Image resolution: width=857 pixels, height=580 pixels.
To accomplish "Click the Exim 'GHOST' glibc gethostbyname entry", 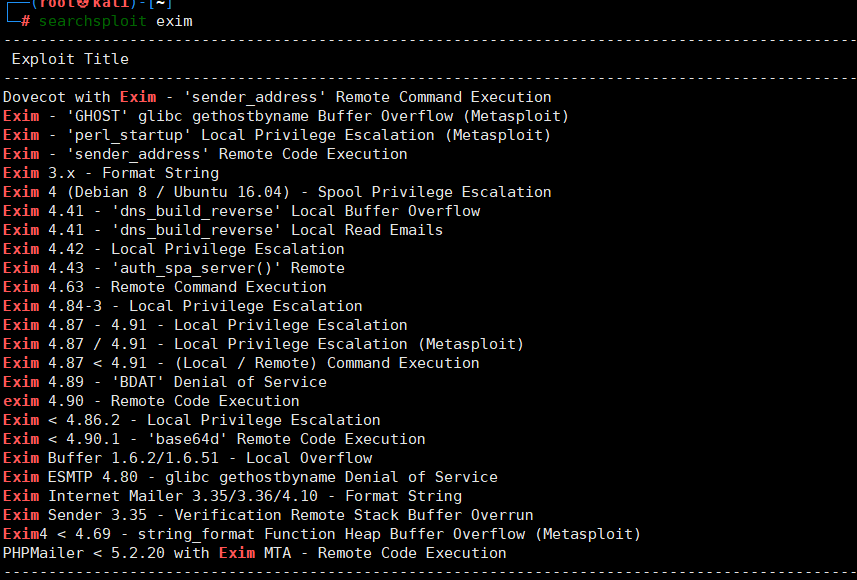I will (x=286, y=116).
